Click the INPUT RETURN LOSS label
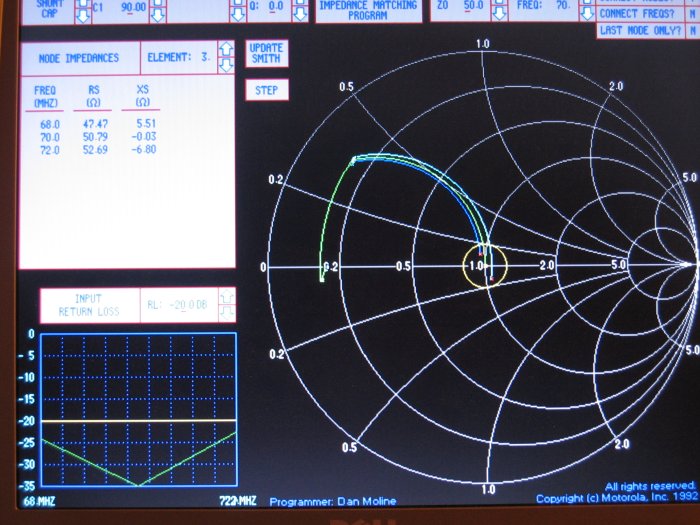Viewport: 700px width, 525px height. click(x=88, y=305)
